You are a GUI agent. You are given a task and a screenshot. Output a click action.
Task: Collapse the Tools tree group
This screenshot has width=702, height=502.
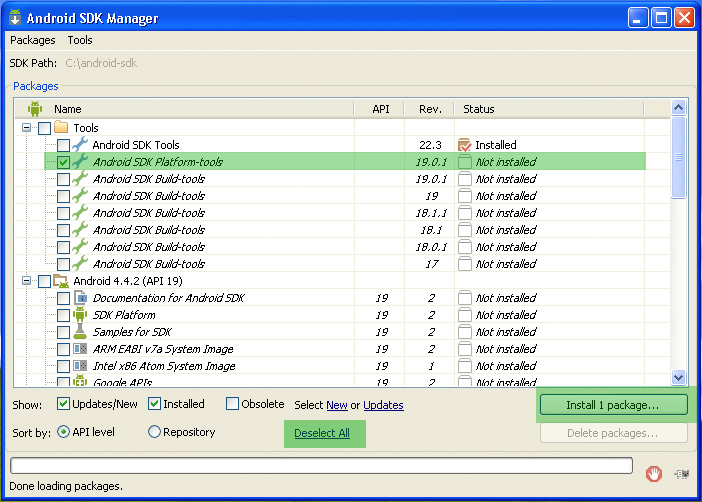(26, 128)
